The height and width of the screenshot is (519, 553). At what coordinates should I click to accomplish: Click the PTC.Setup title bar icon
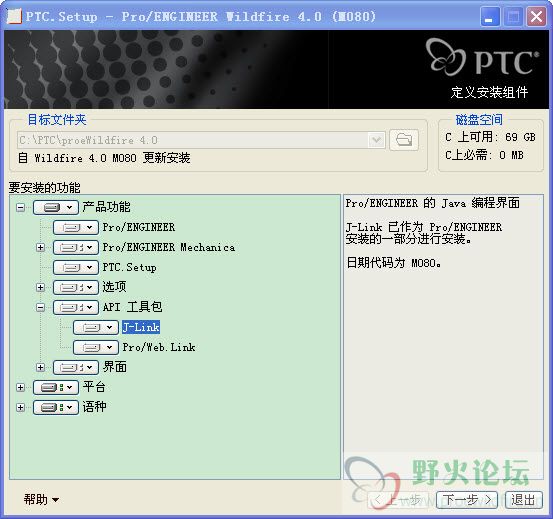pos(14,17)
